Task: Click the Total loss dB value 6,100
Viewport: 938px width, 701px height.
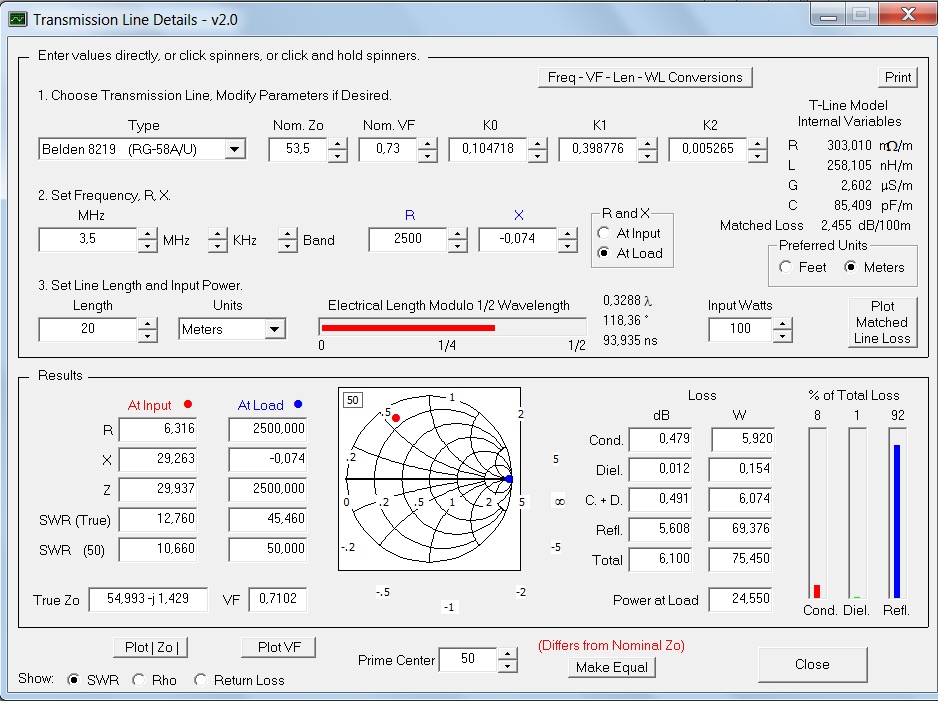Action: 660,559
